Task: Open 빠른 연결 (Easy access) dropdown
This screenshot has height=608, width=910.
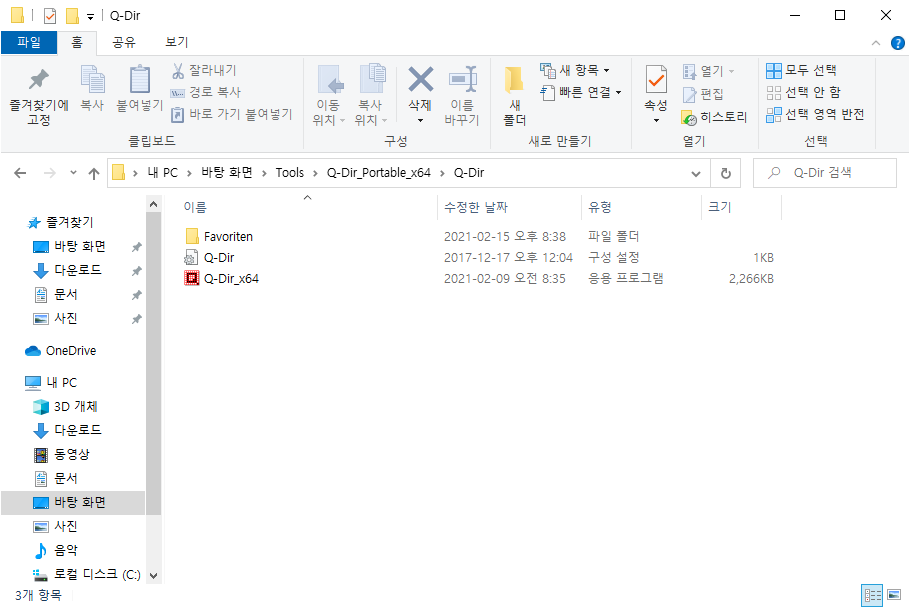Action: point(581,92)
